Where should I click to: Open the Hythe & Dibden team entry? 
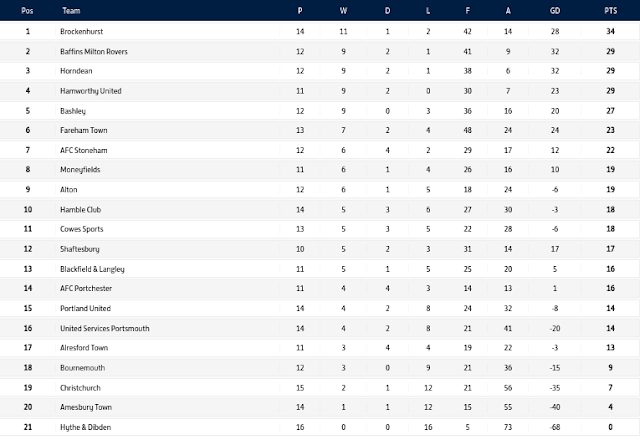tap(85, 427)
